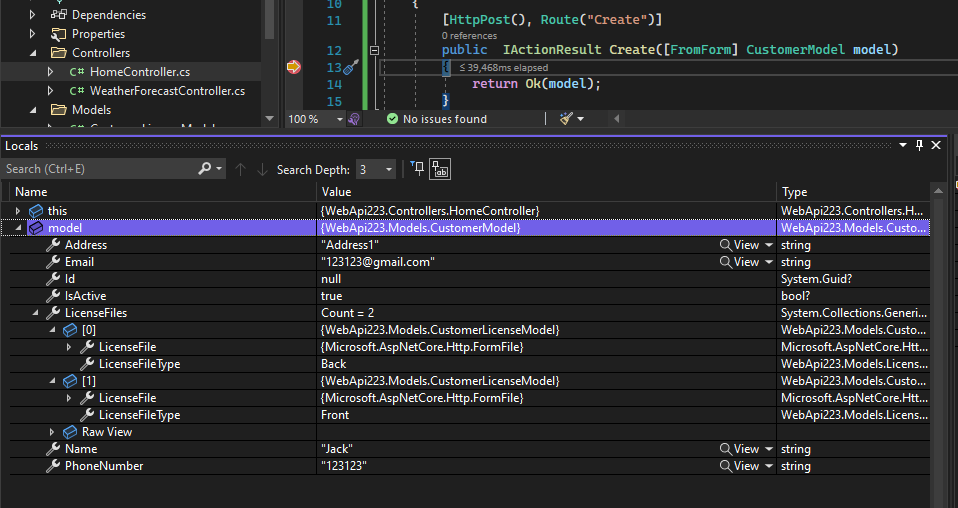Click the Solution Explorer scroll down arrow
The height and width of the screenshot is (508, 958).
point(269,119)
